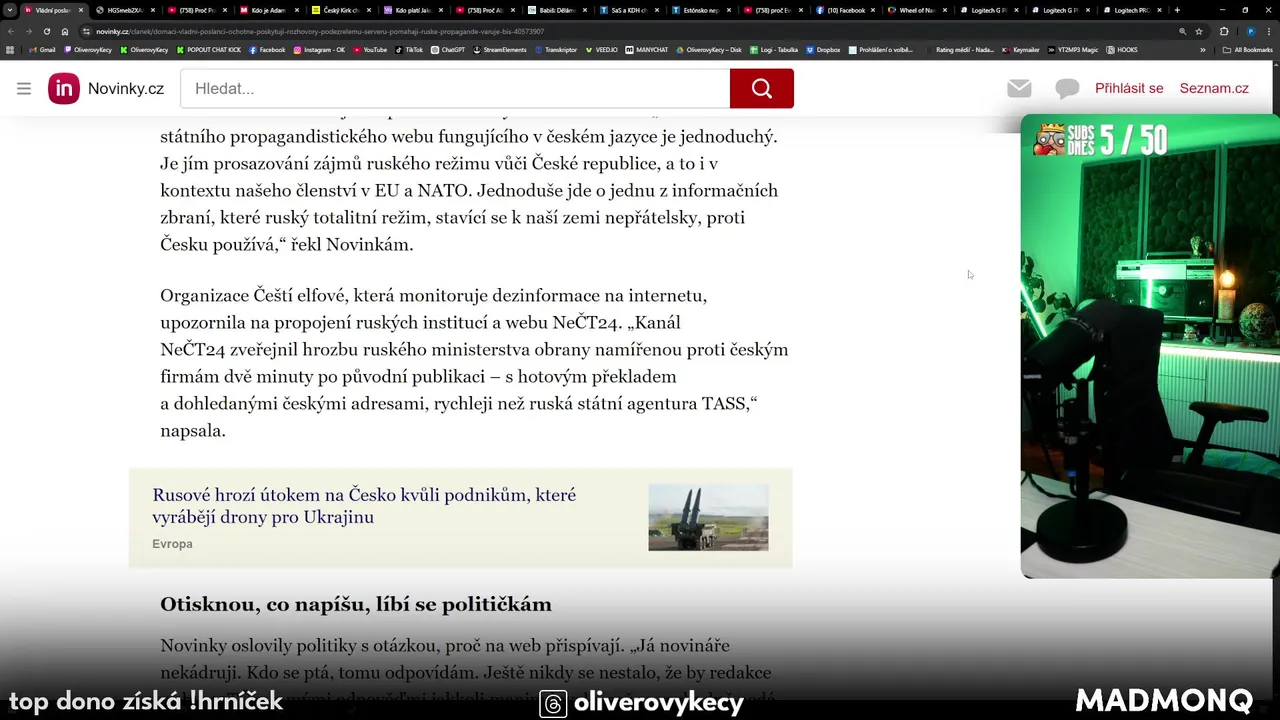
Task: Open the YT2MP3 Magic bookmark
Action: 1072,49
